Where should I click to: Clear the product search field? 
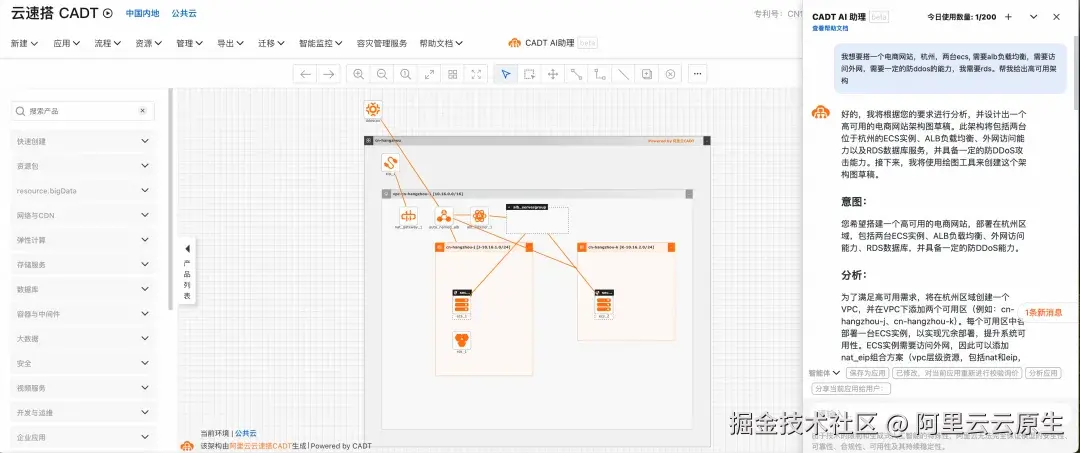point(143,111)
